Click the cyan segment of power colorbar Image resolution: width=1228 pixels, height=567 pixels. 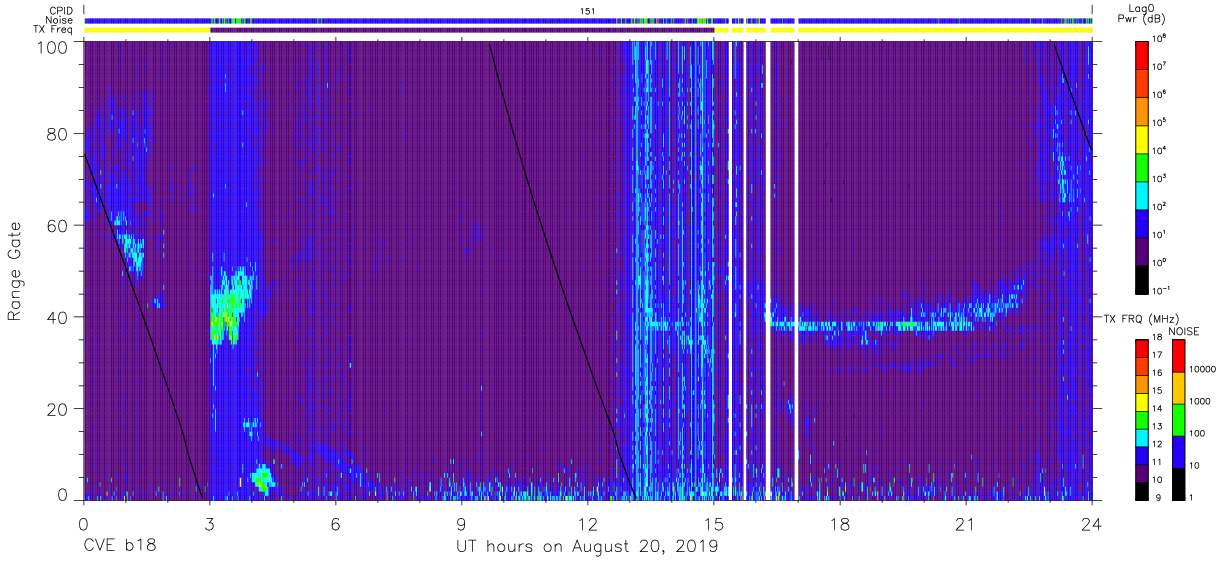pos(1142,195)
